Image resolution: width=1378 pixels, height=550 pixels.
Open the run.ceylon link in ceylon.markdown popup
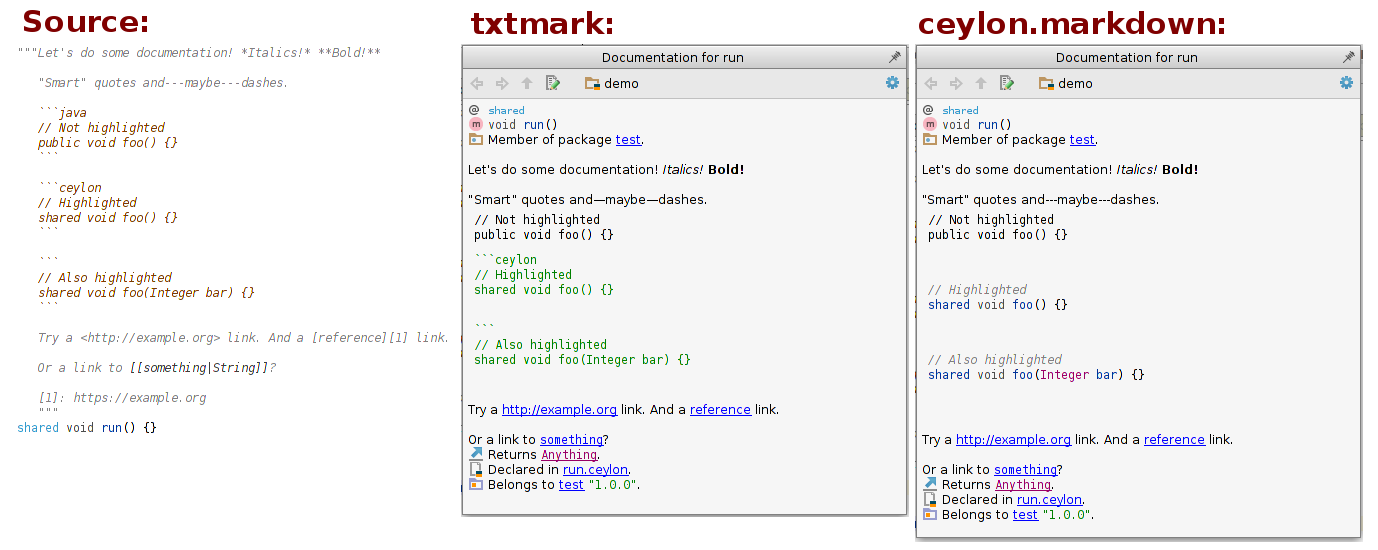[x=1049, y=500]
